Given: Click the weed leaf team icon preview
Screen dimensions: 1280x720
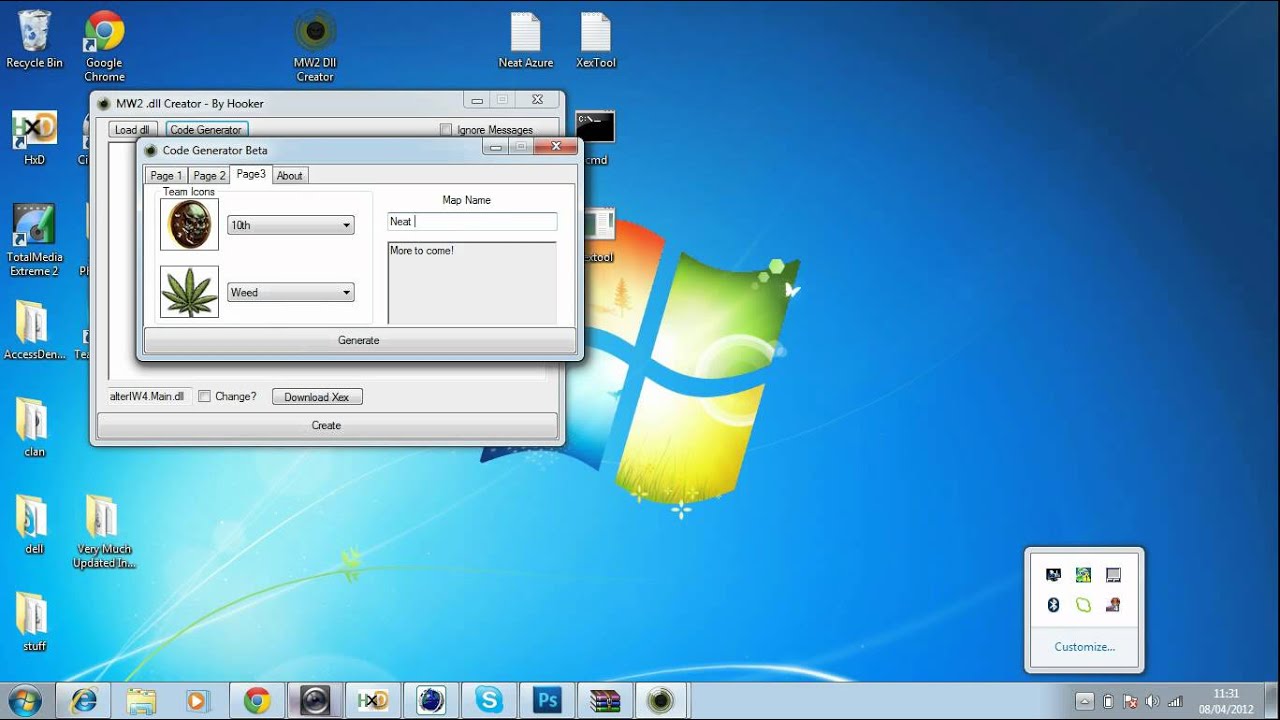Looking at the screenshot, I should 189,292.
